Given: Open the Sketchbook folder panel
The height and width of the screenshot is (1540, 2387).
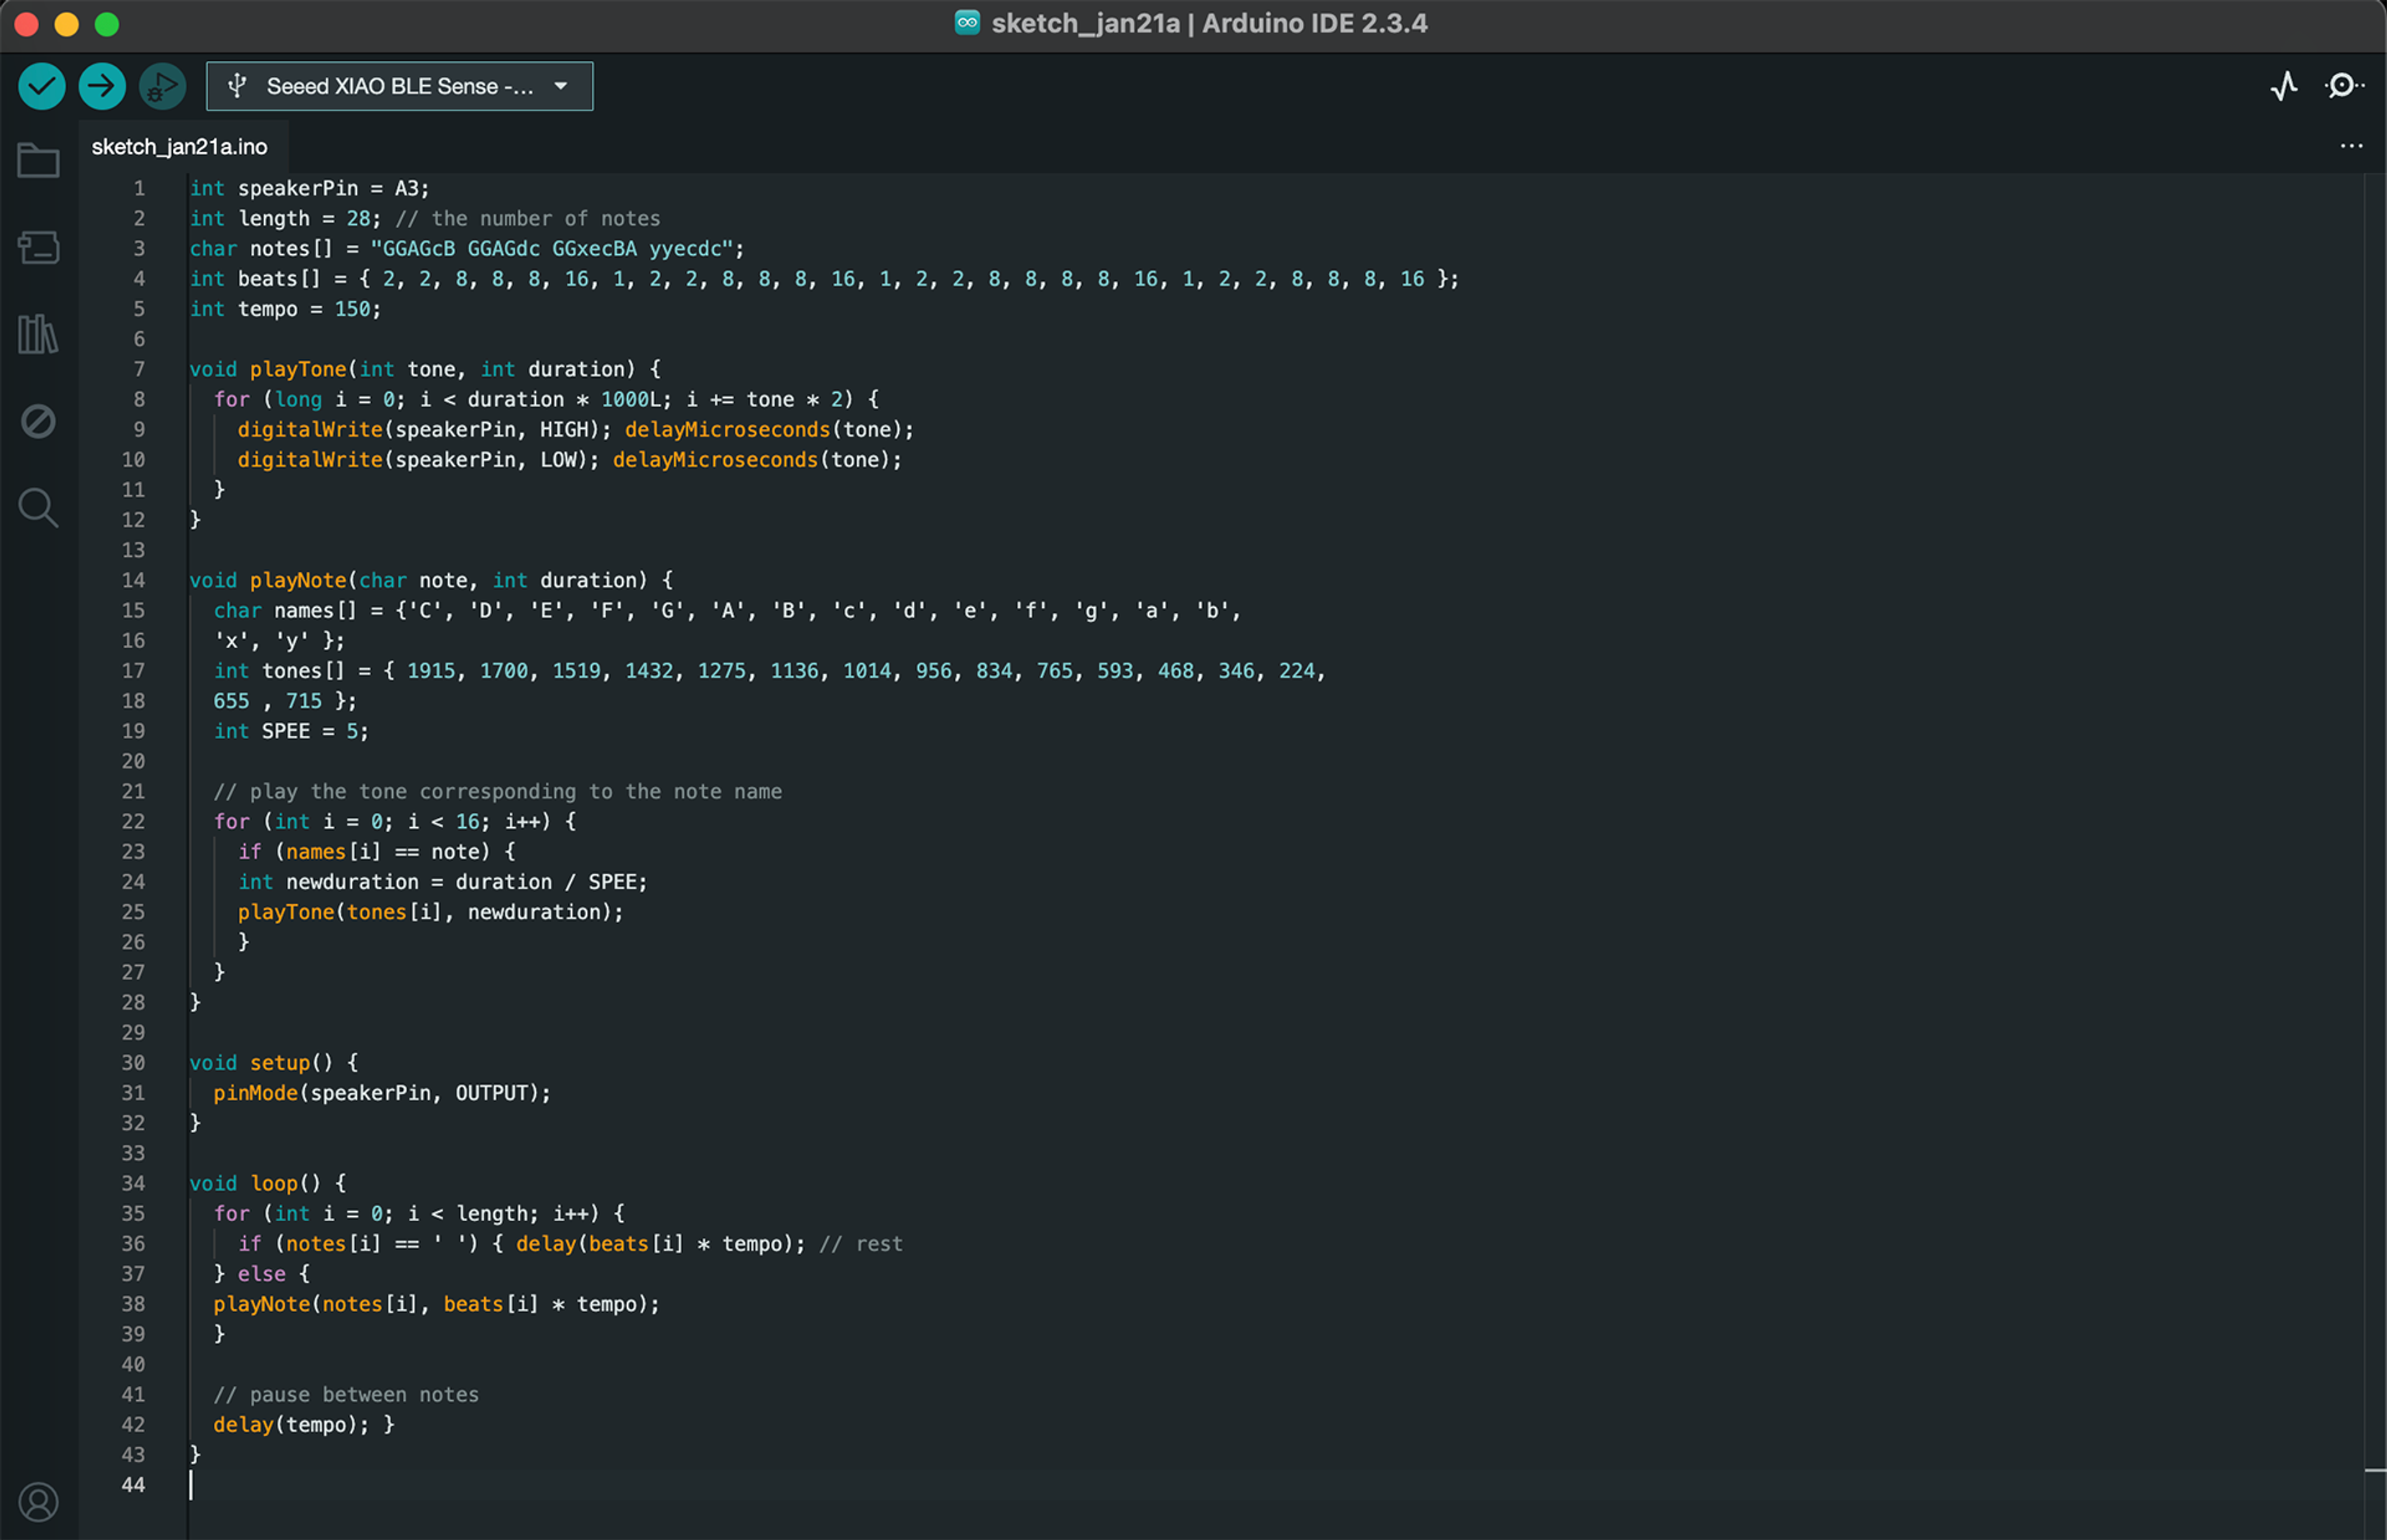Looking at the screenshot, I should pos(38,160).
